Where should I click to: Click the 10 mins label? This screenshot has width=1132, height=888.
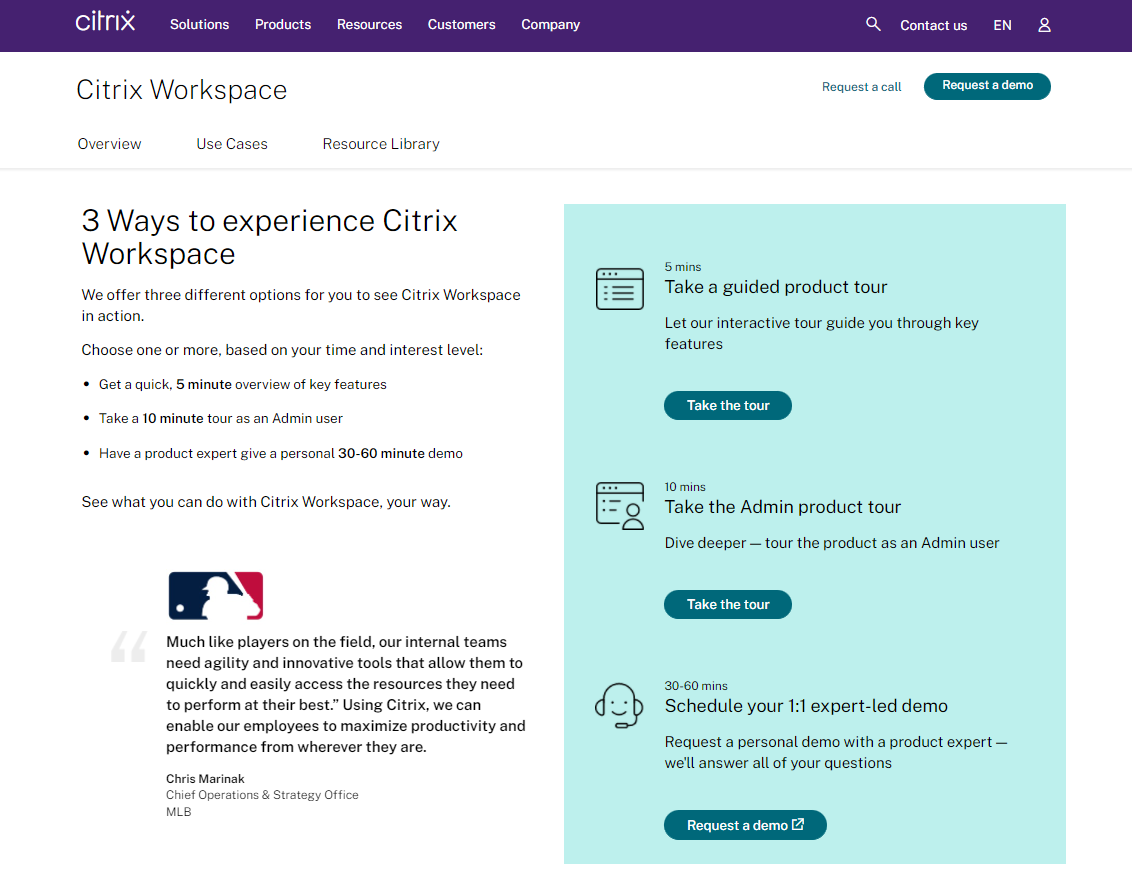coord(685,487)
